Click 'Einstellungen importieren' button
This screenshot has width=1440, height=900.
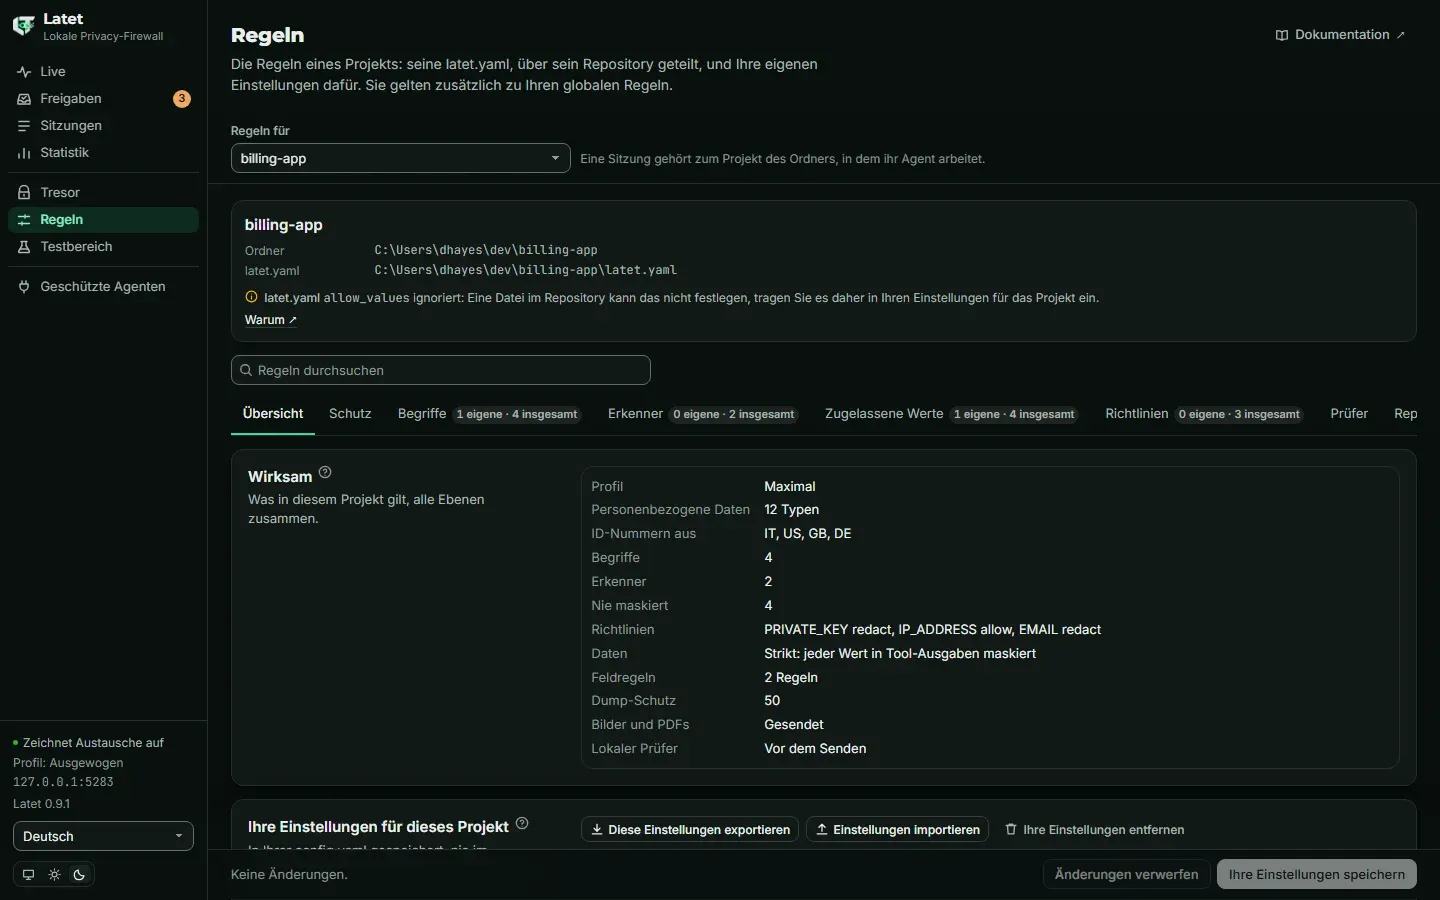point(897,830)
